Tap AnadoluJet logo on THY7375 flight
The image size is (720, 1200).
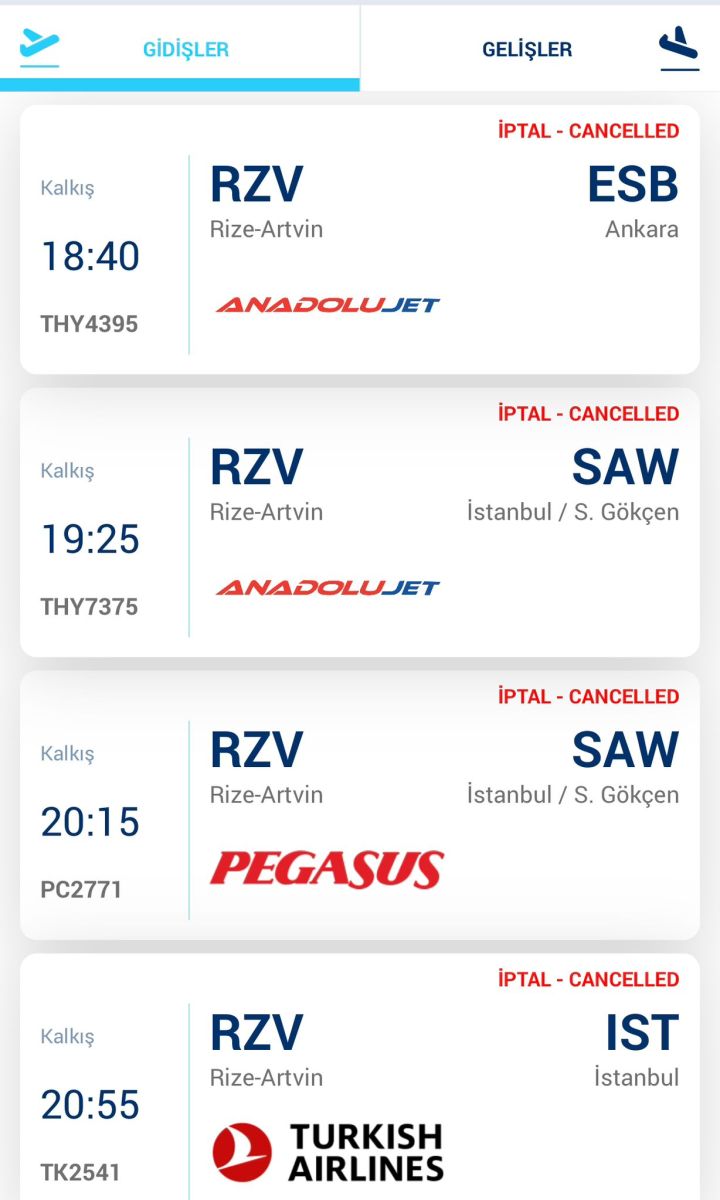(x=328, y=587)
